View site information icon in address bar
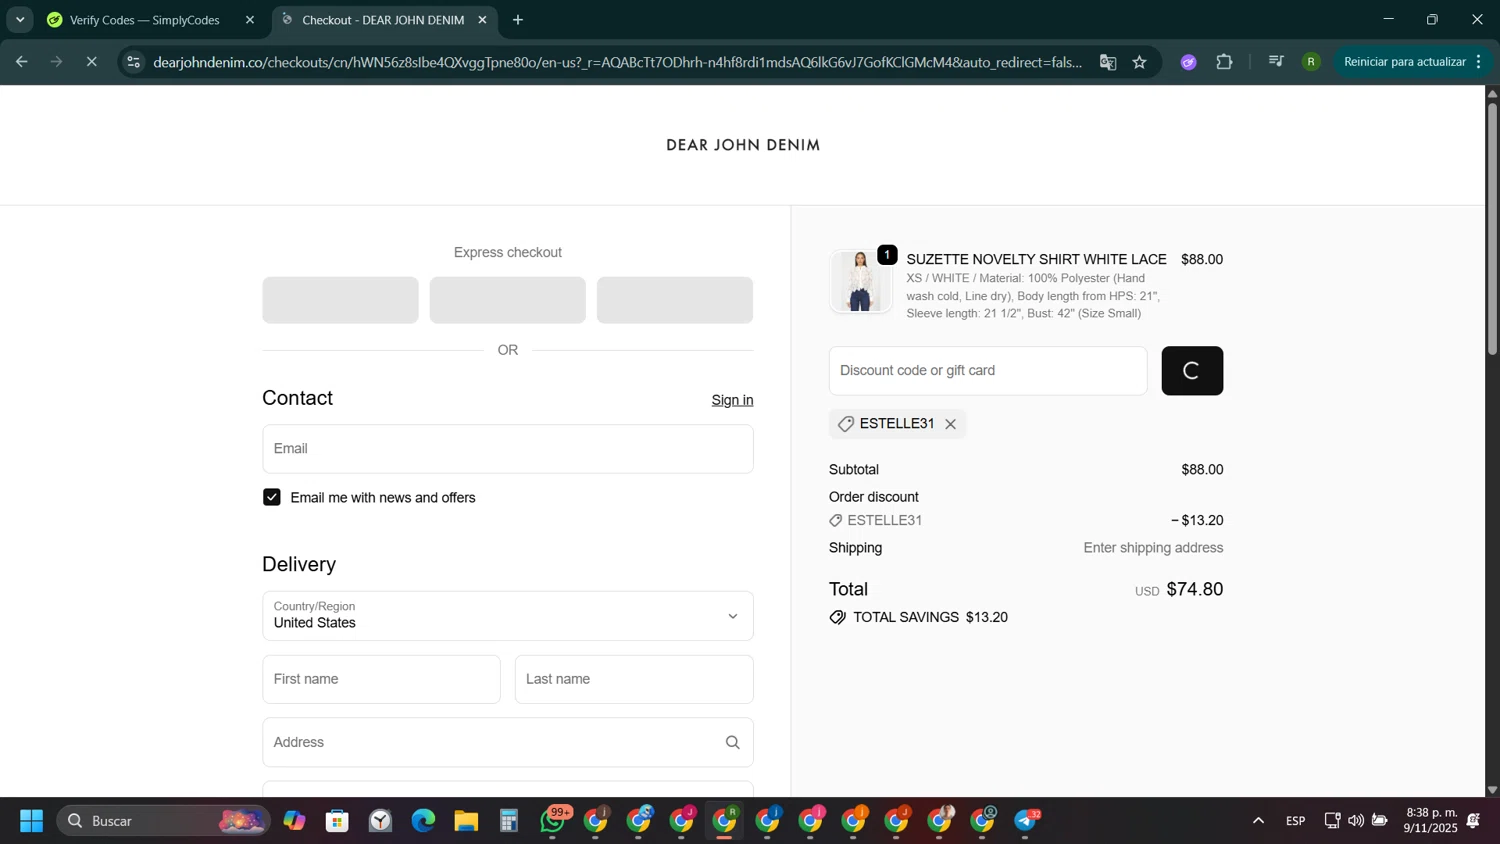Image resolution: width=1500 pixels, height=844 pixels. tap(134, 62)
